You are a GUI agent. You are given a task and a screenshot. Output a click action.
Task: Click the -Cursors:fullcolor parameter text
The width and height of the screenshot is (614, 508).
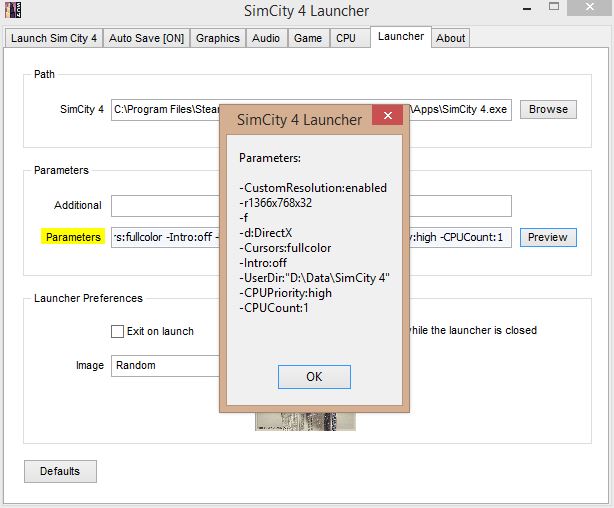click(x=285, y=248)
